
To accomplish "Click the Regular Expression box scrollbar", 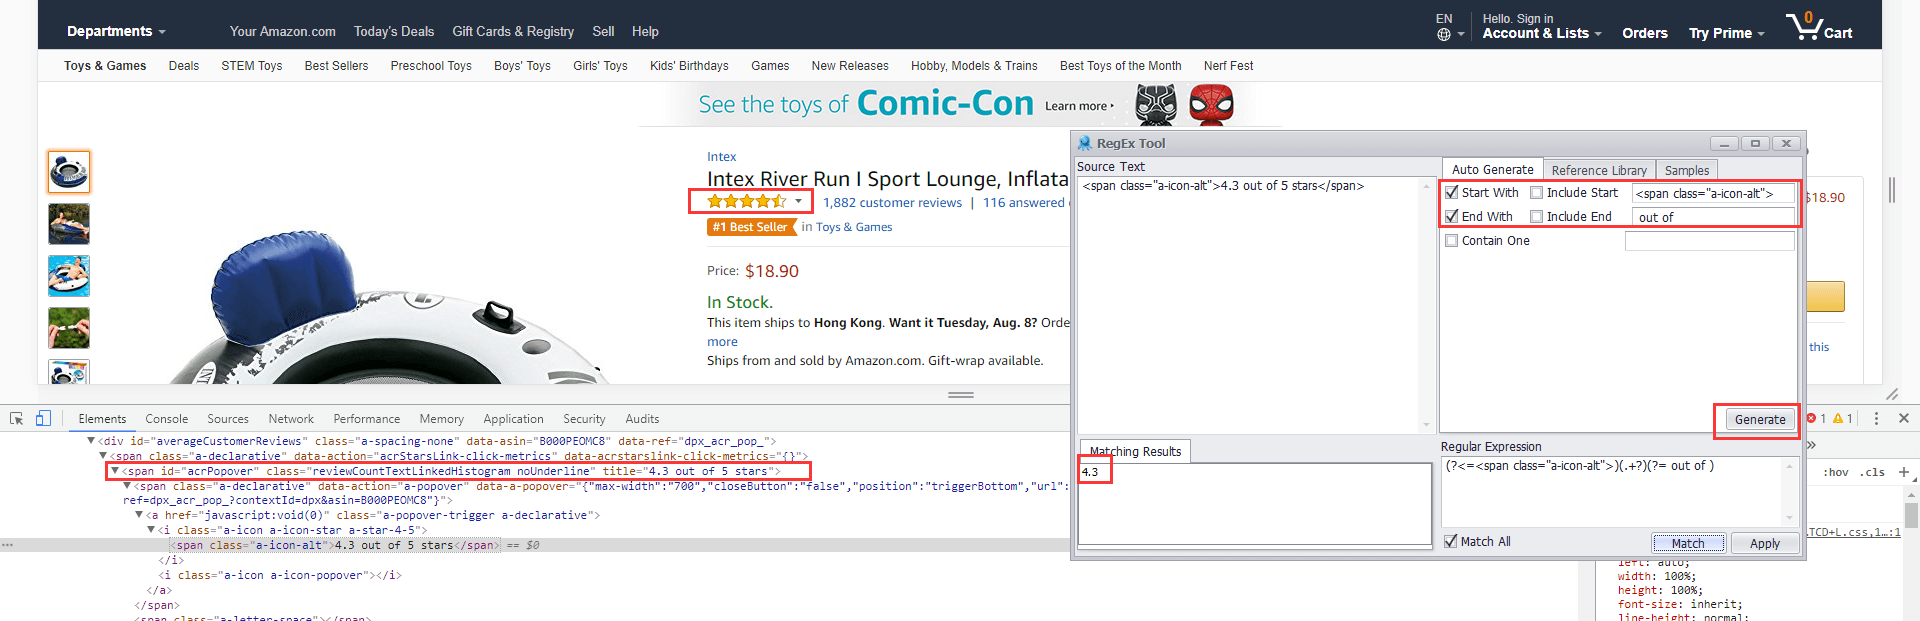I will tap(1790, 490).
